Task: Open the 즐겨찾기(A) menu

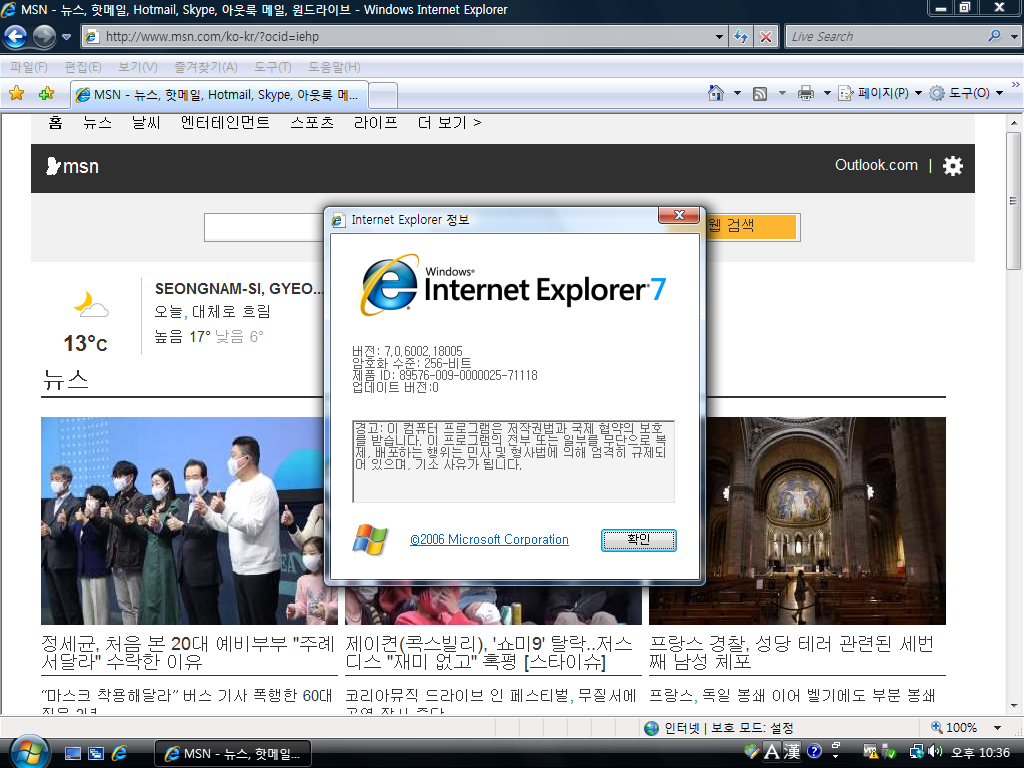Action: (206, 67)
